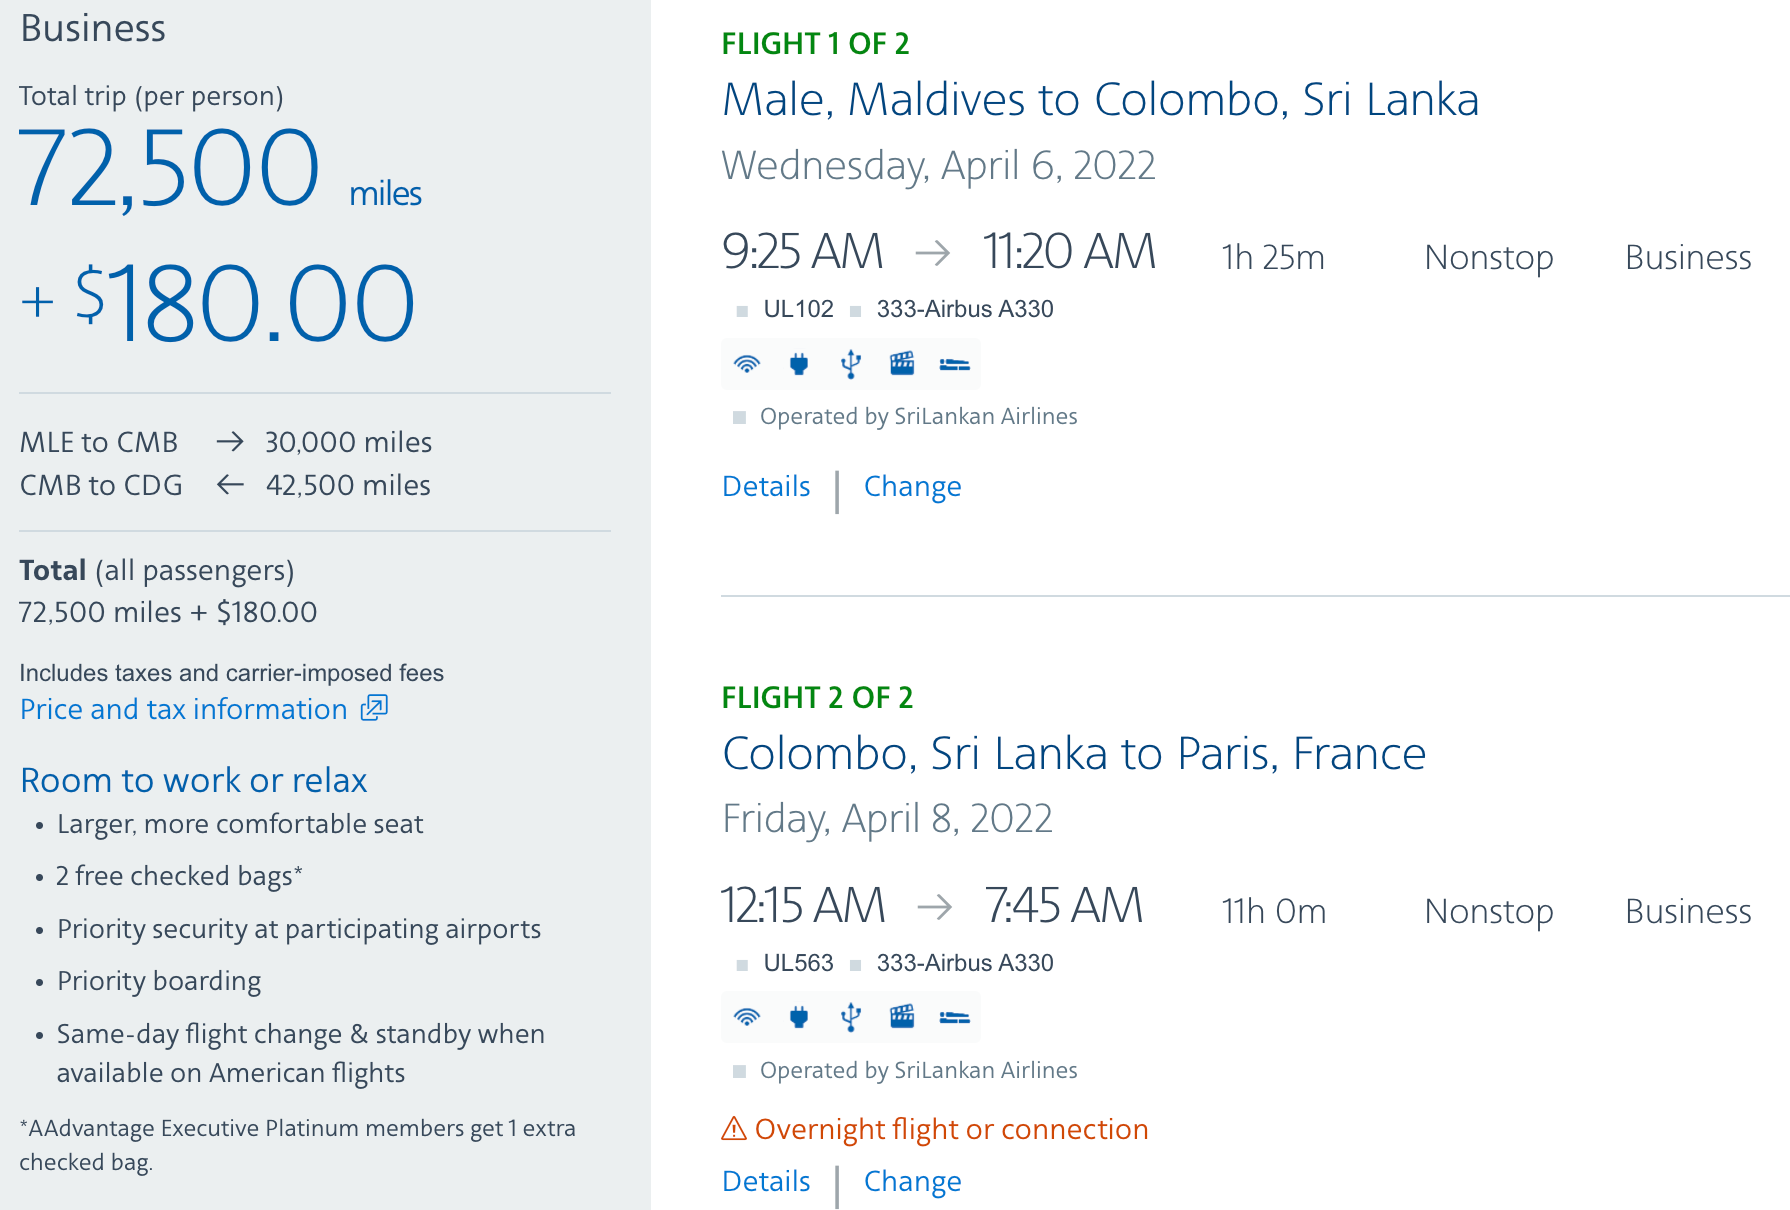The image size is (1790, 1210).
Task: Click the power plug icon on Flight 2
Action: tap(798, 1017)
